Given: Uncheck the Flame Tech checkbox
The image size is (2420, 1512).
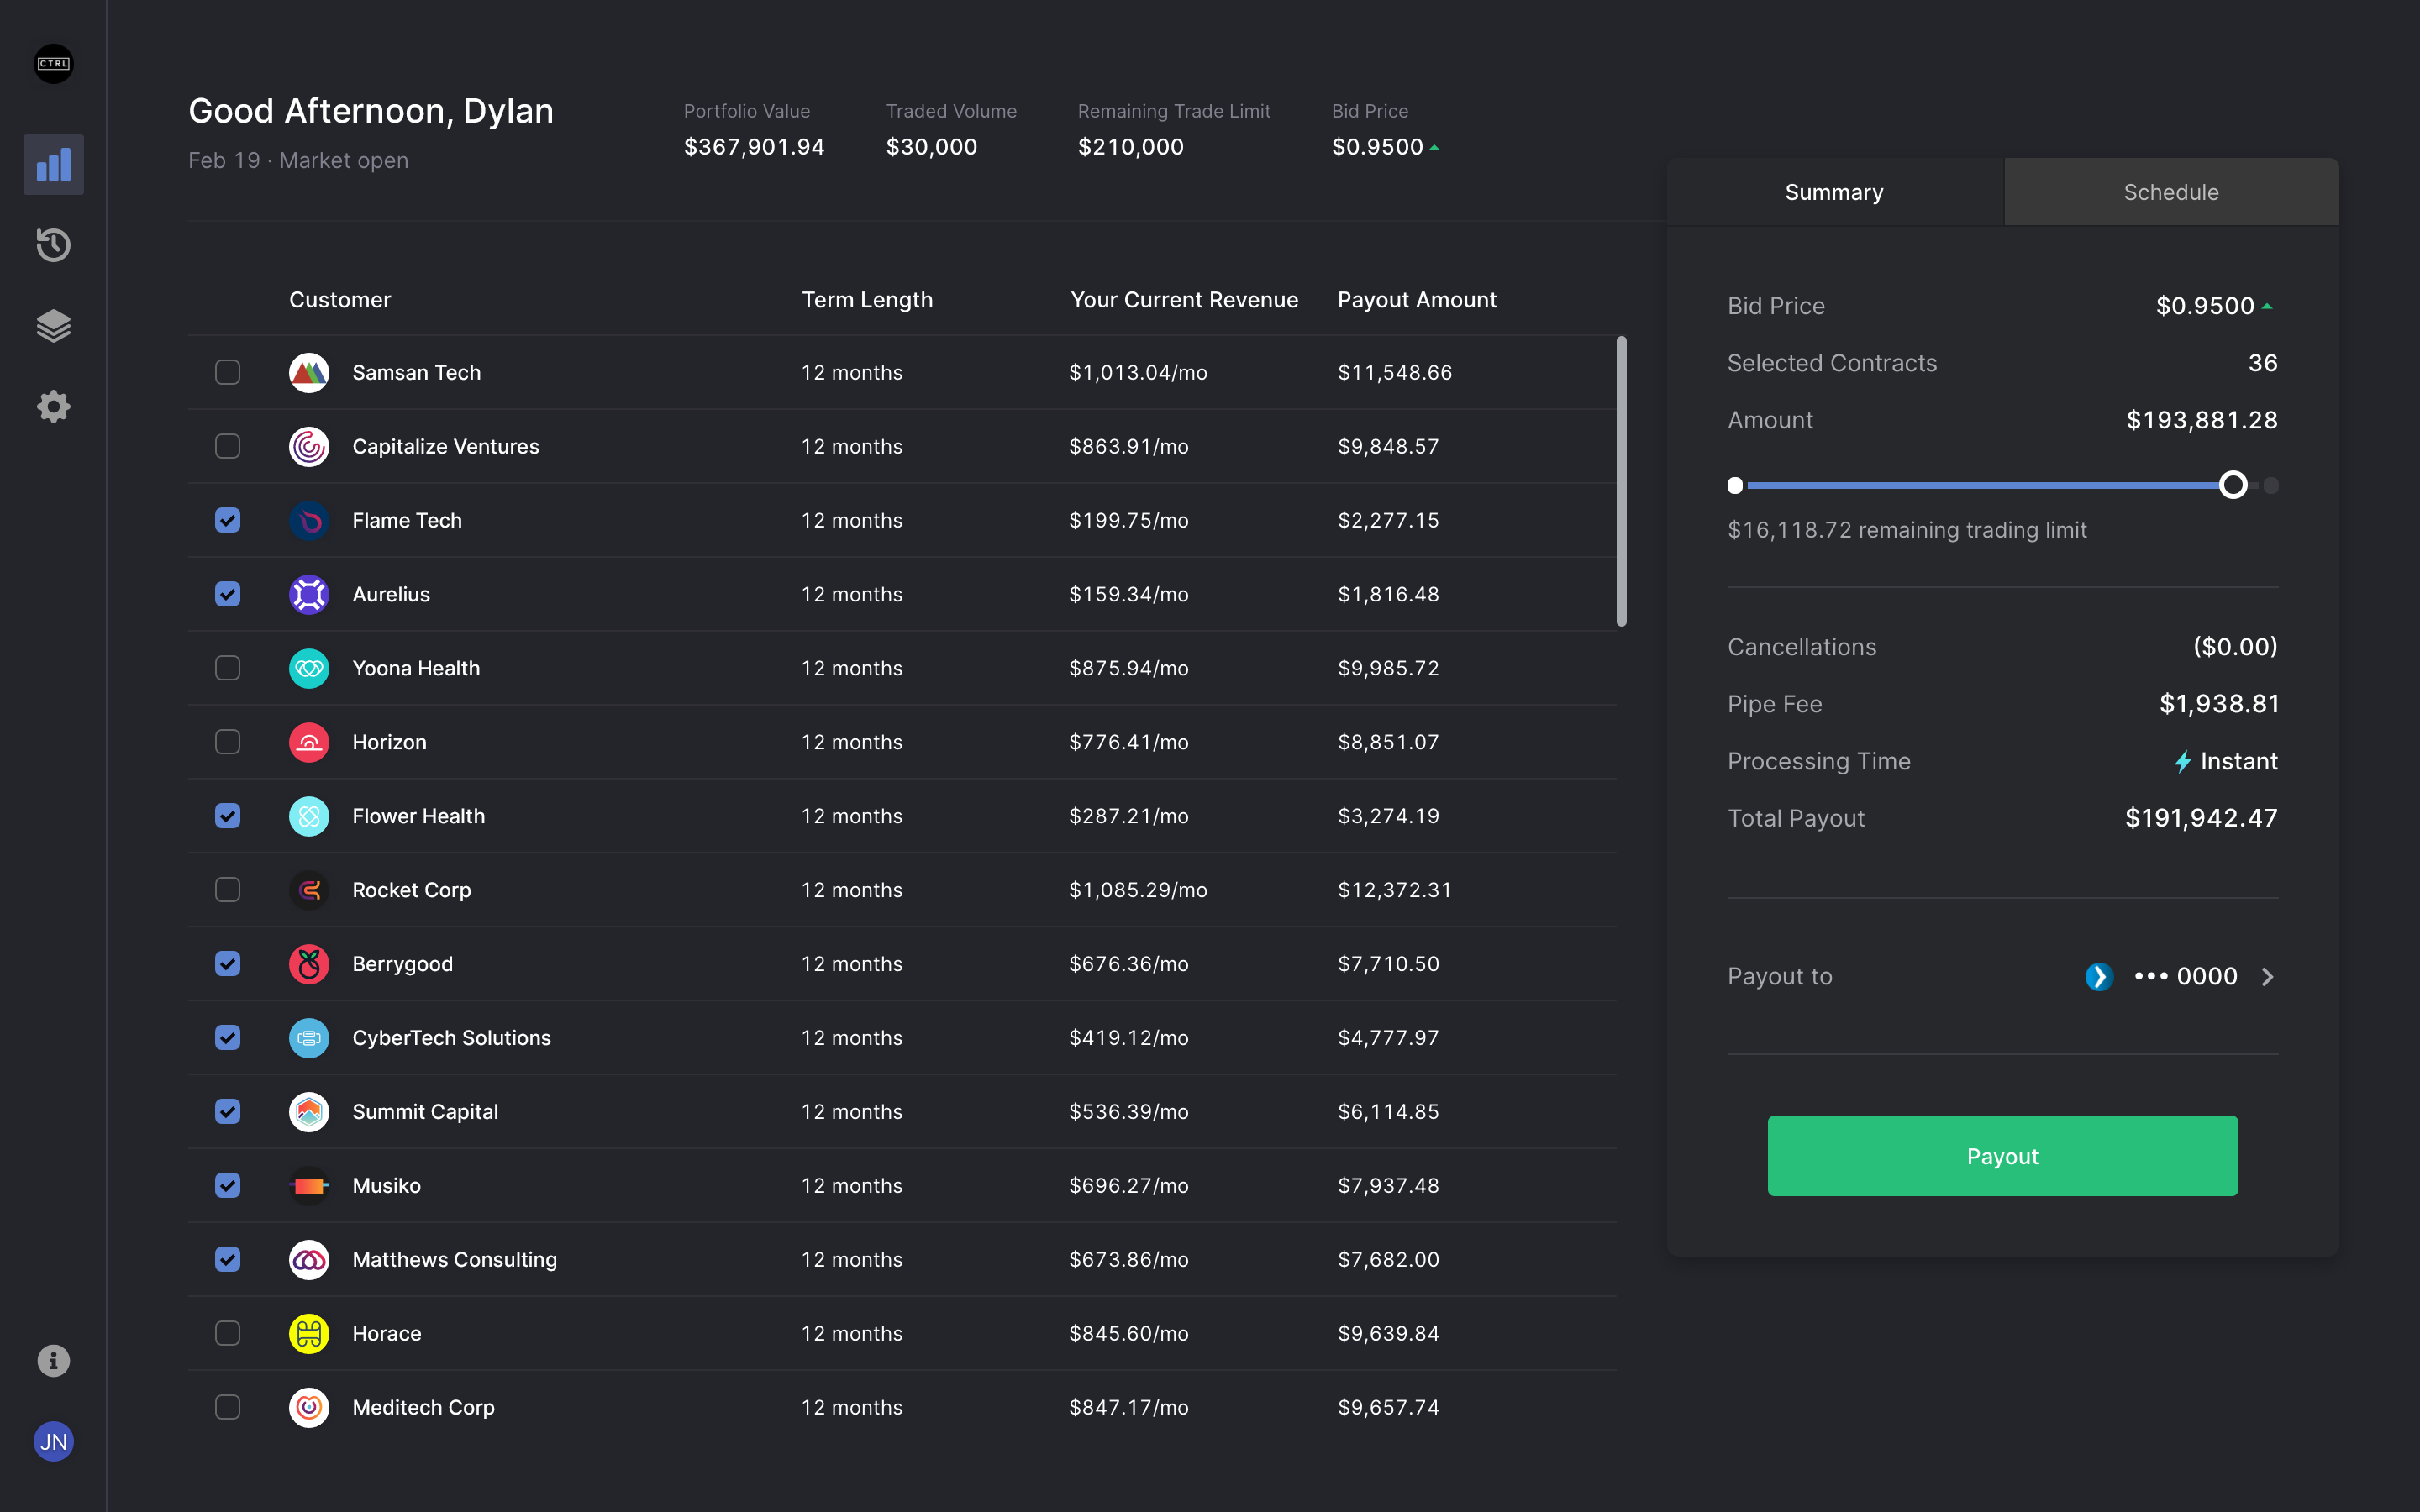Looking at the screenshot, I should (228, 520).
